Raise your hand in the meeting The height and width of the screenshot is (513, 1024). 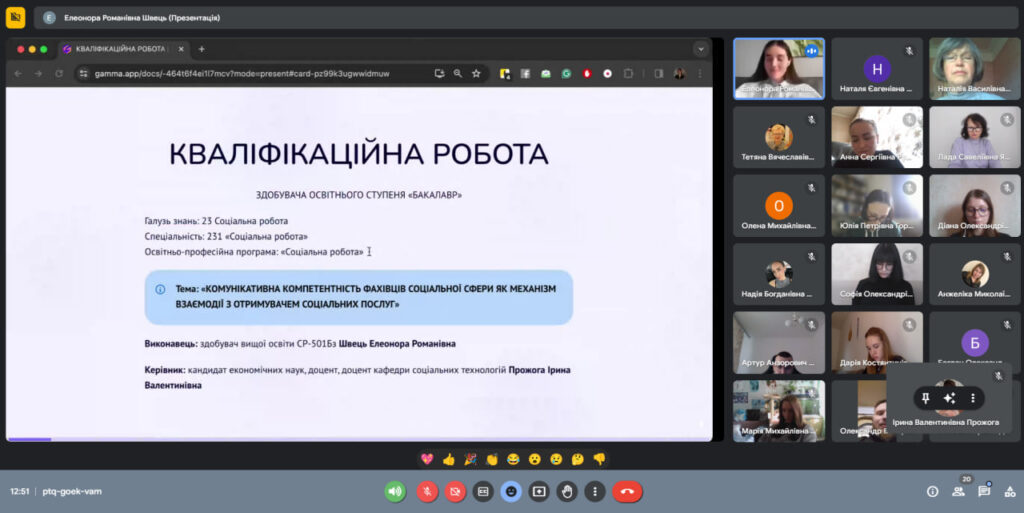click(x=567, y=491)
